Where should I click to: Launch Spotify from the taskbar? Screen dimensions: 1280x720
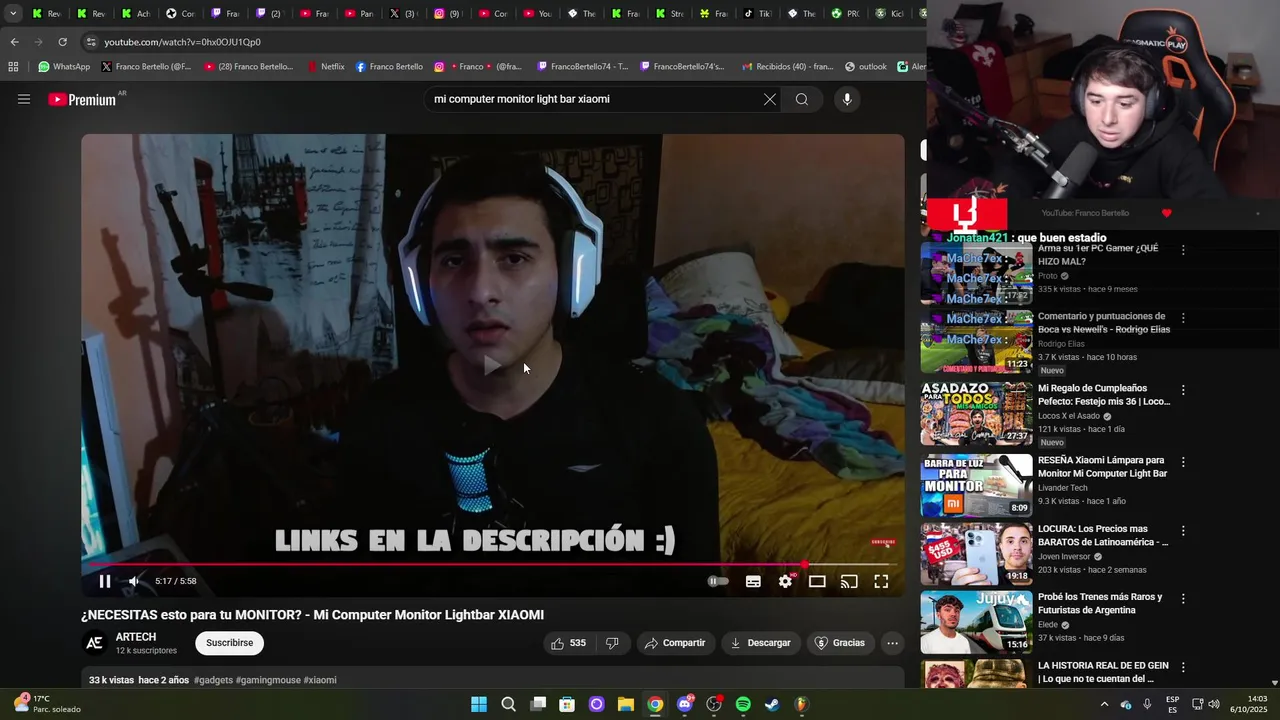743,704
